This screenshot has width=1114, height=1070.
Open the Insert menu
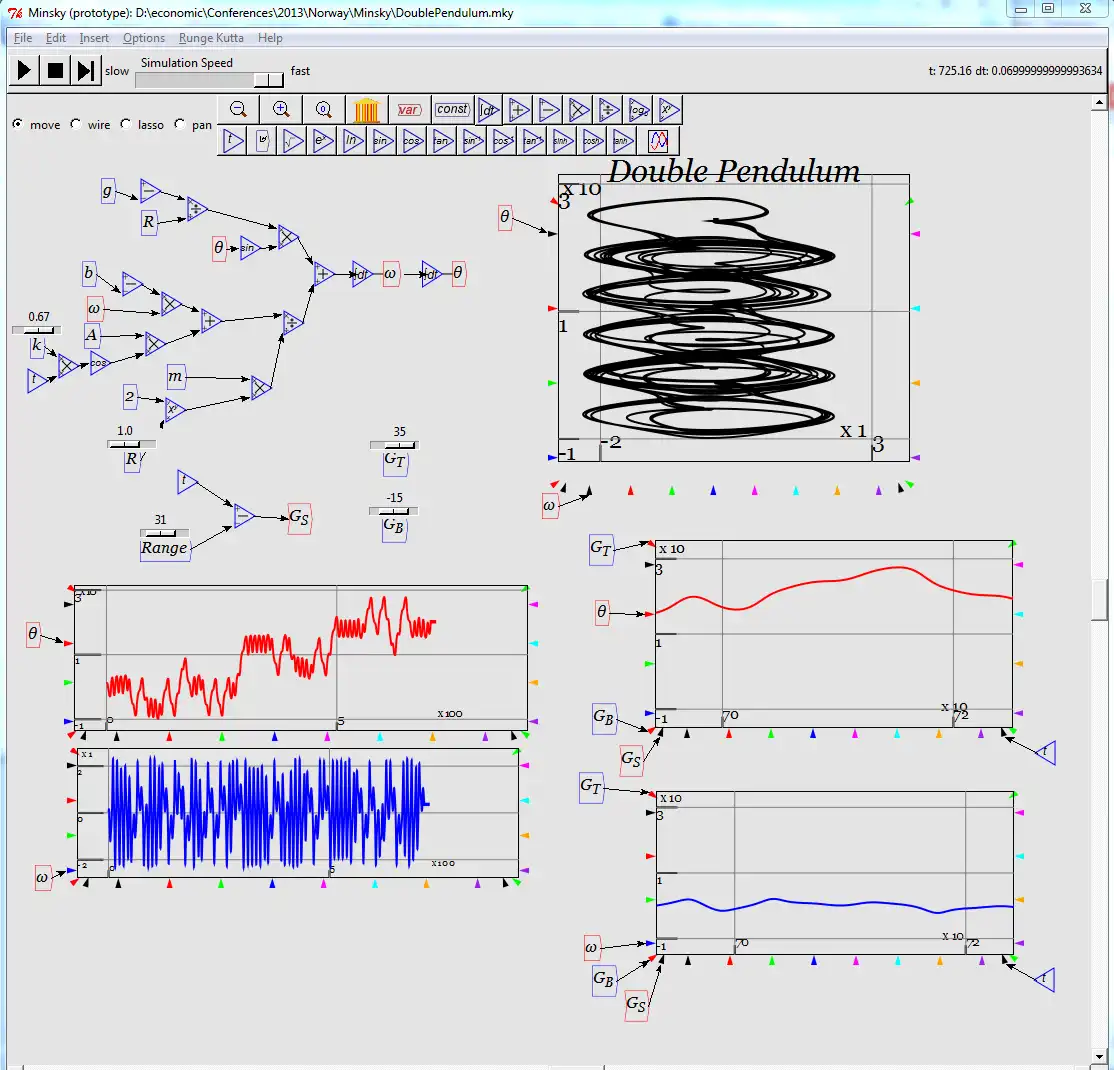pyautogui.click(x=93, y=38)
